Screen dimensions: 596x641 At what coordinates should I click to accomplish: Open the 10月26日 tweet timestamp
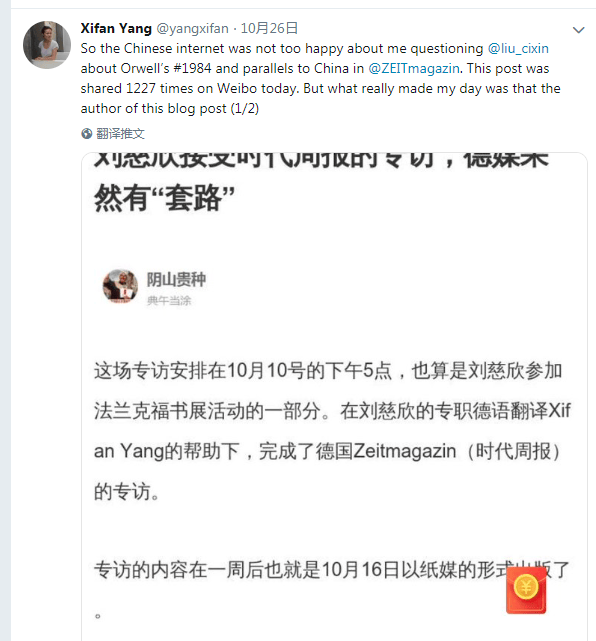point(269,29)
